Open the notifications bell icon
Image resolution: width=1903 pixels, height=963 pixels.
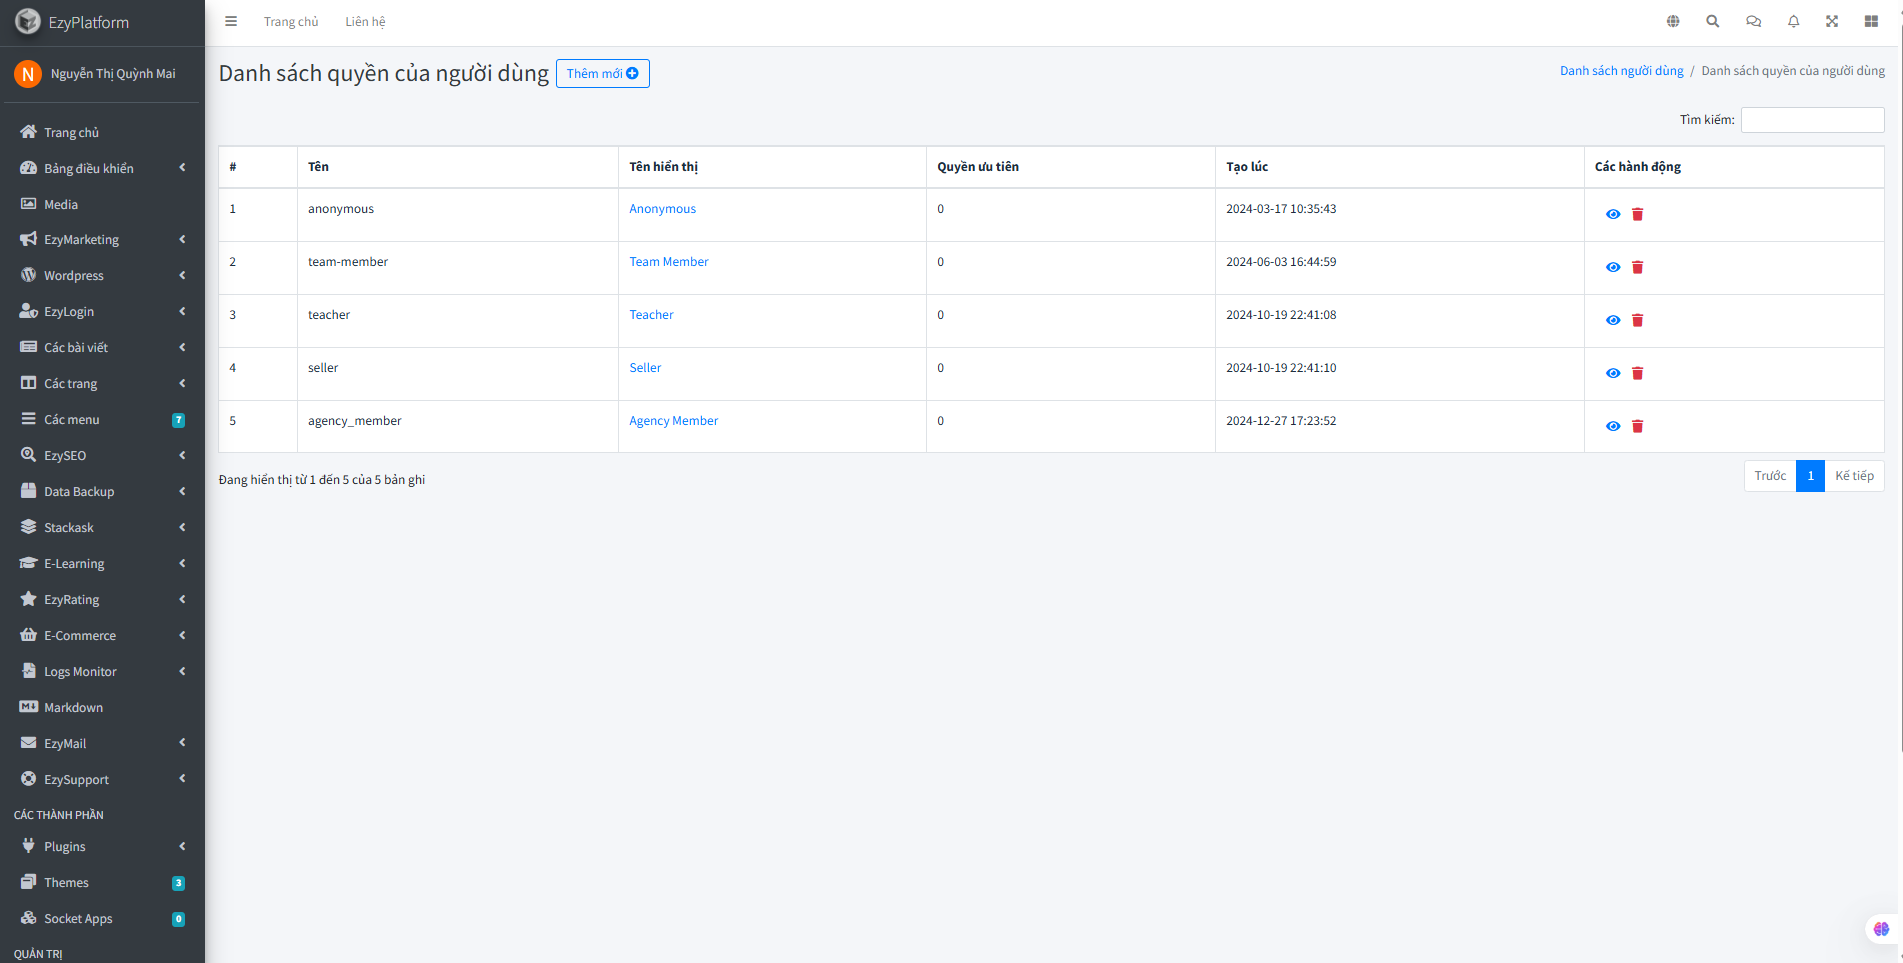(x=1793, y=21)
